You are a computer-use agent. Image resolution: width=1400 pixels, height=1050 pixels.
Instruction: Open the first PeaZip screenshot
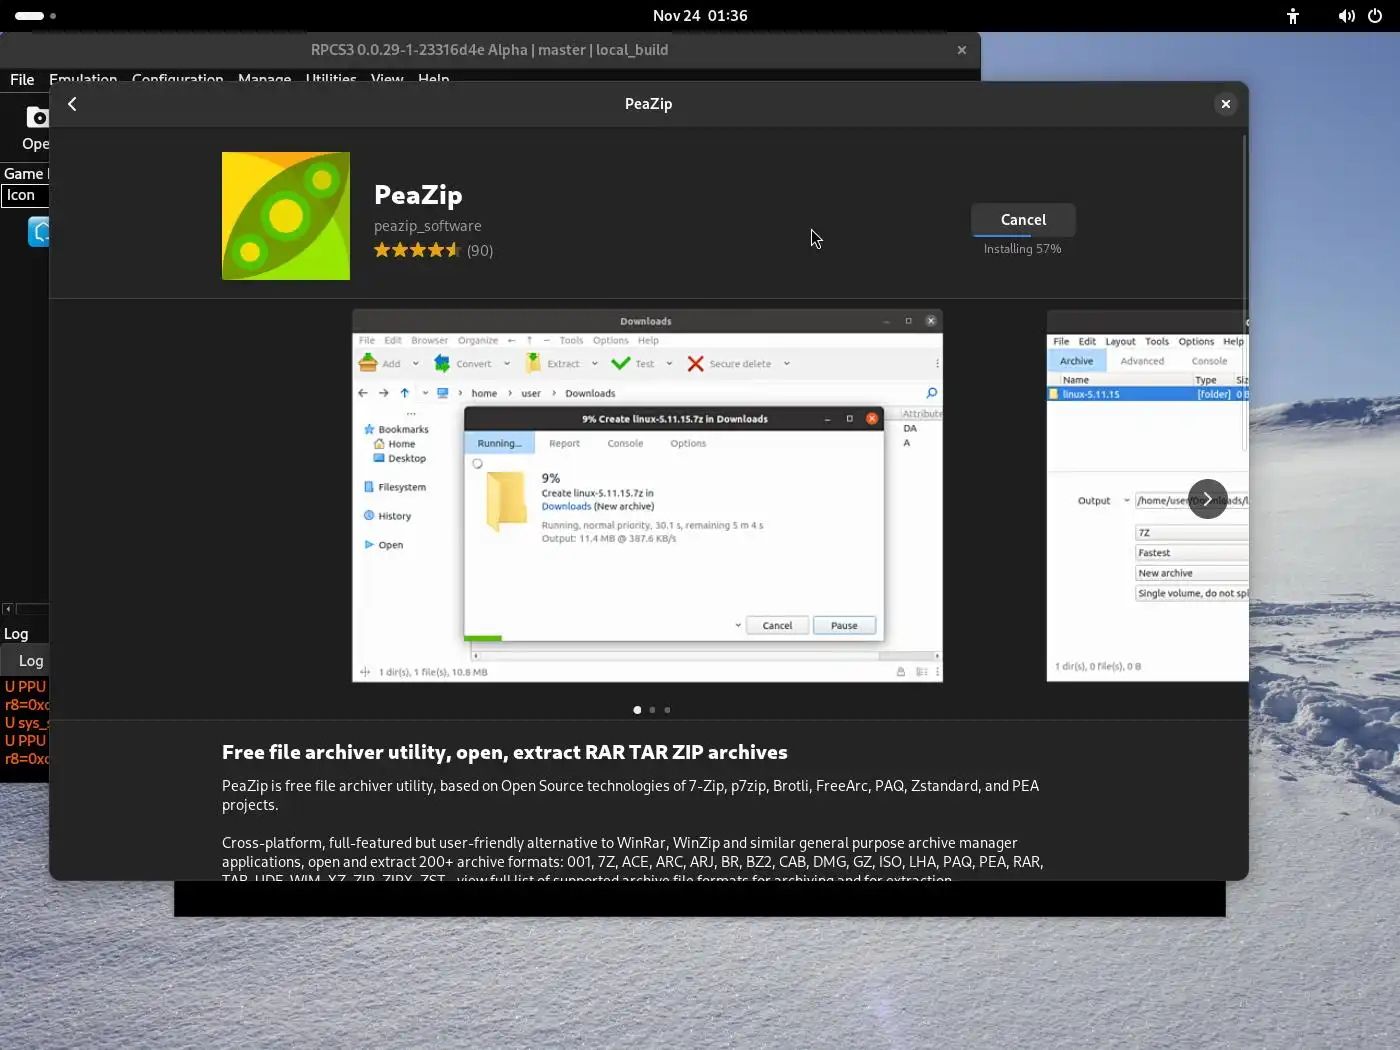pos(647,496)
